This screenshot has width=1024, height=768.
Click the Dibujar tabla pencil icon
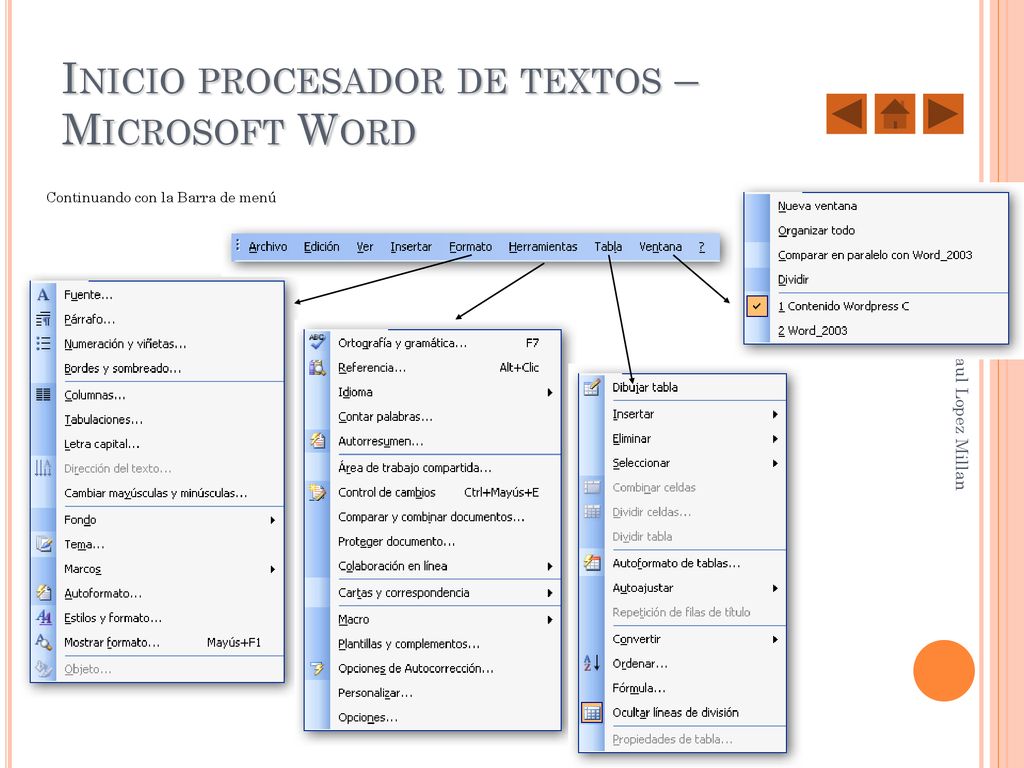[592, 387]
